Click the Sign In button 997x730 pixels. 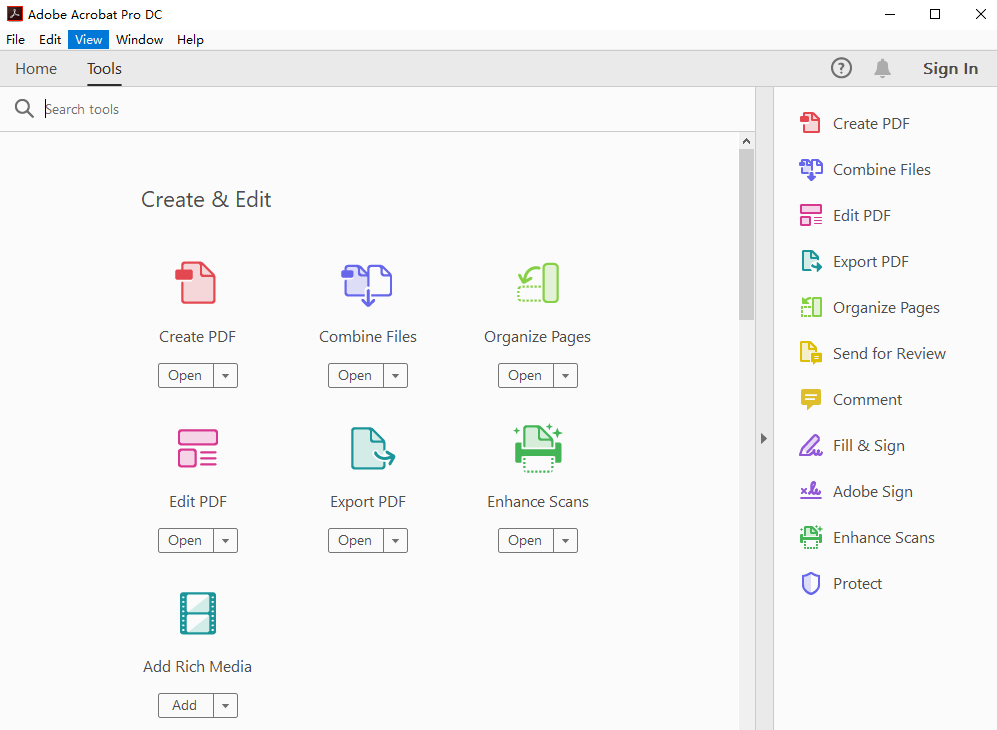[x=950, y=68]
